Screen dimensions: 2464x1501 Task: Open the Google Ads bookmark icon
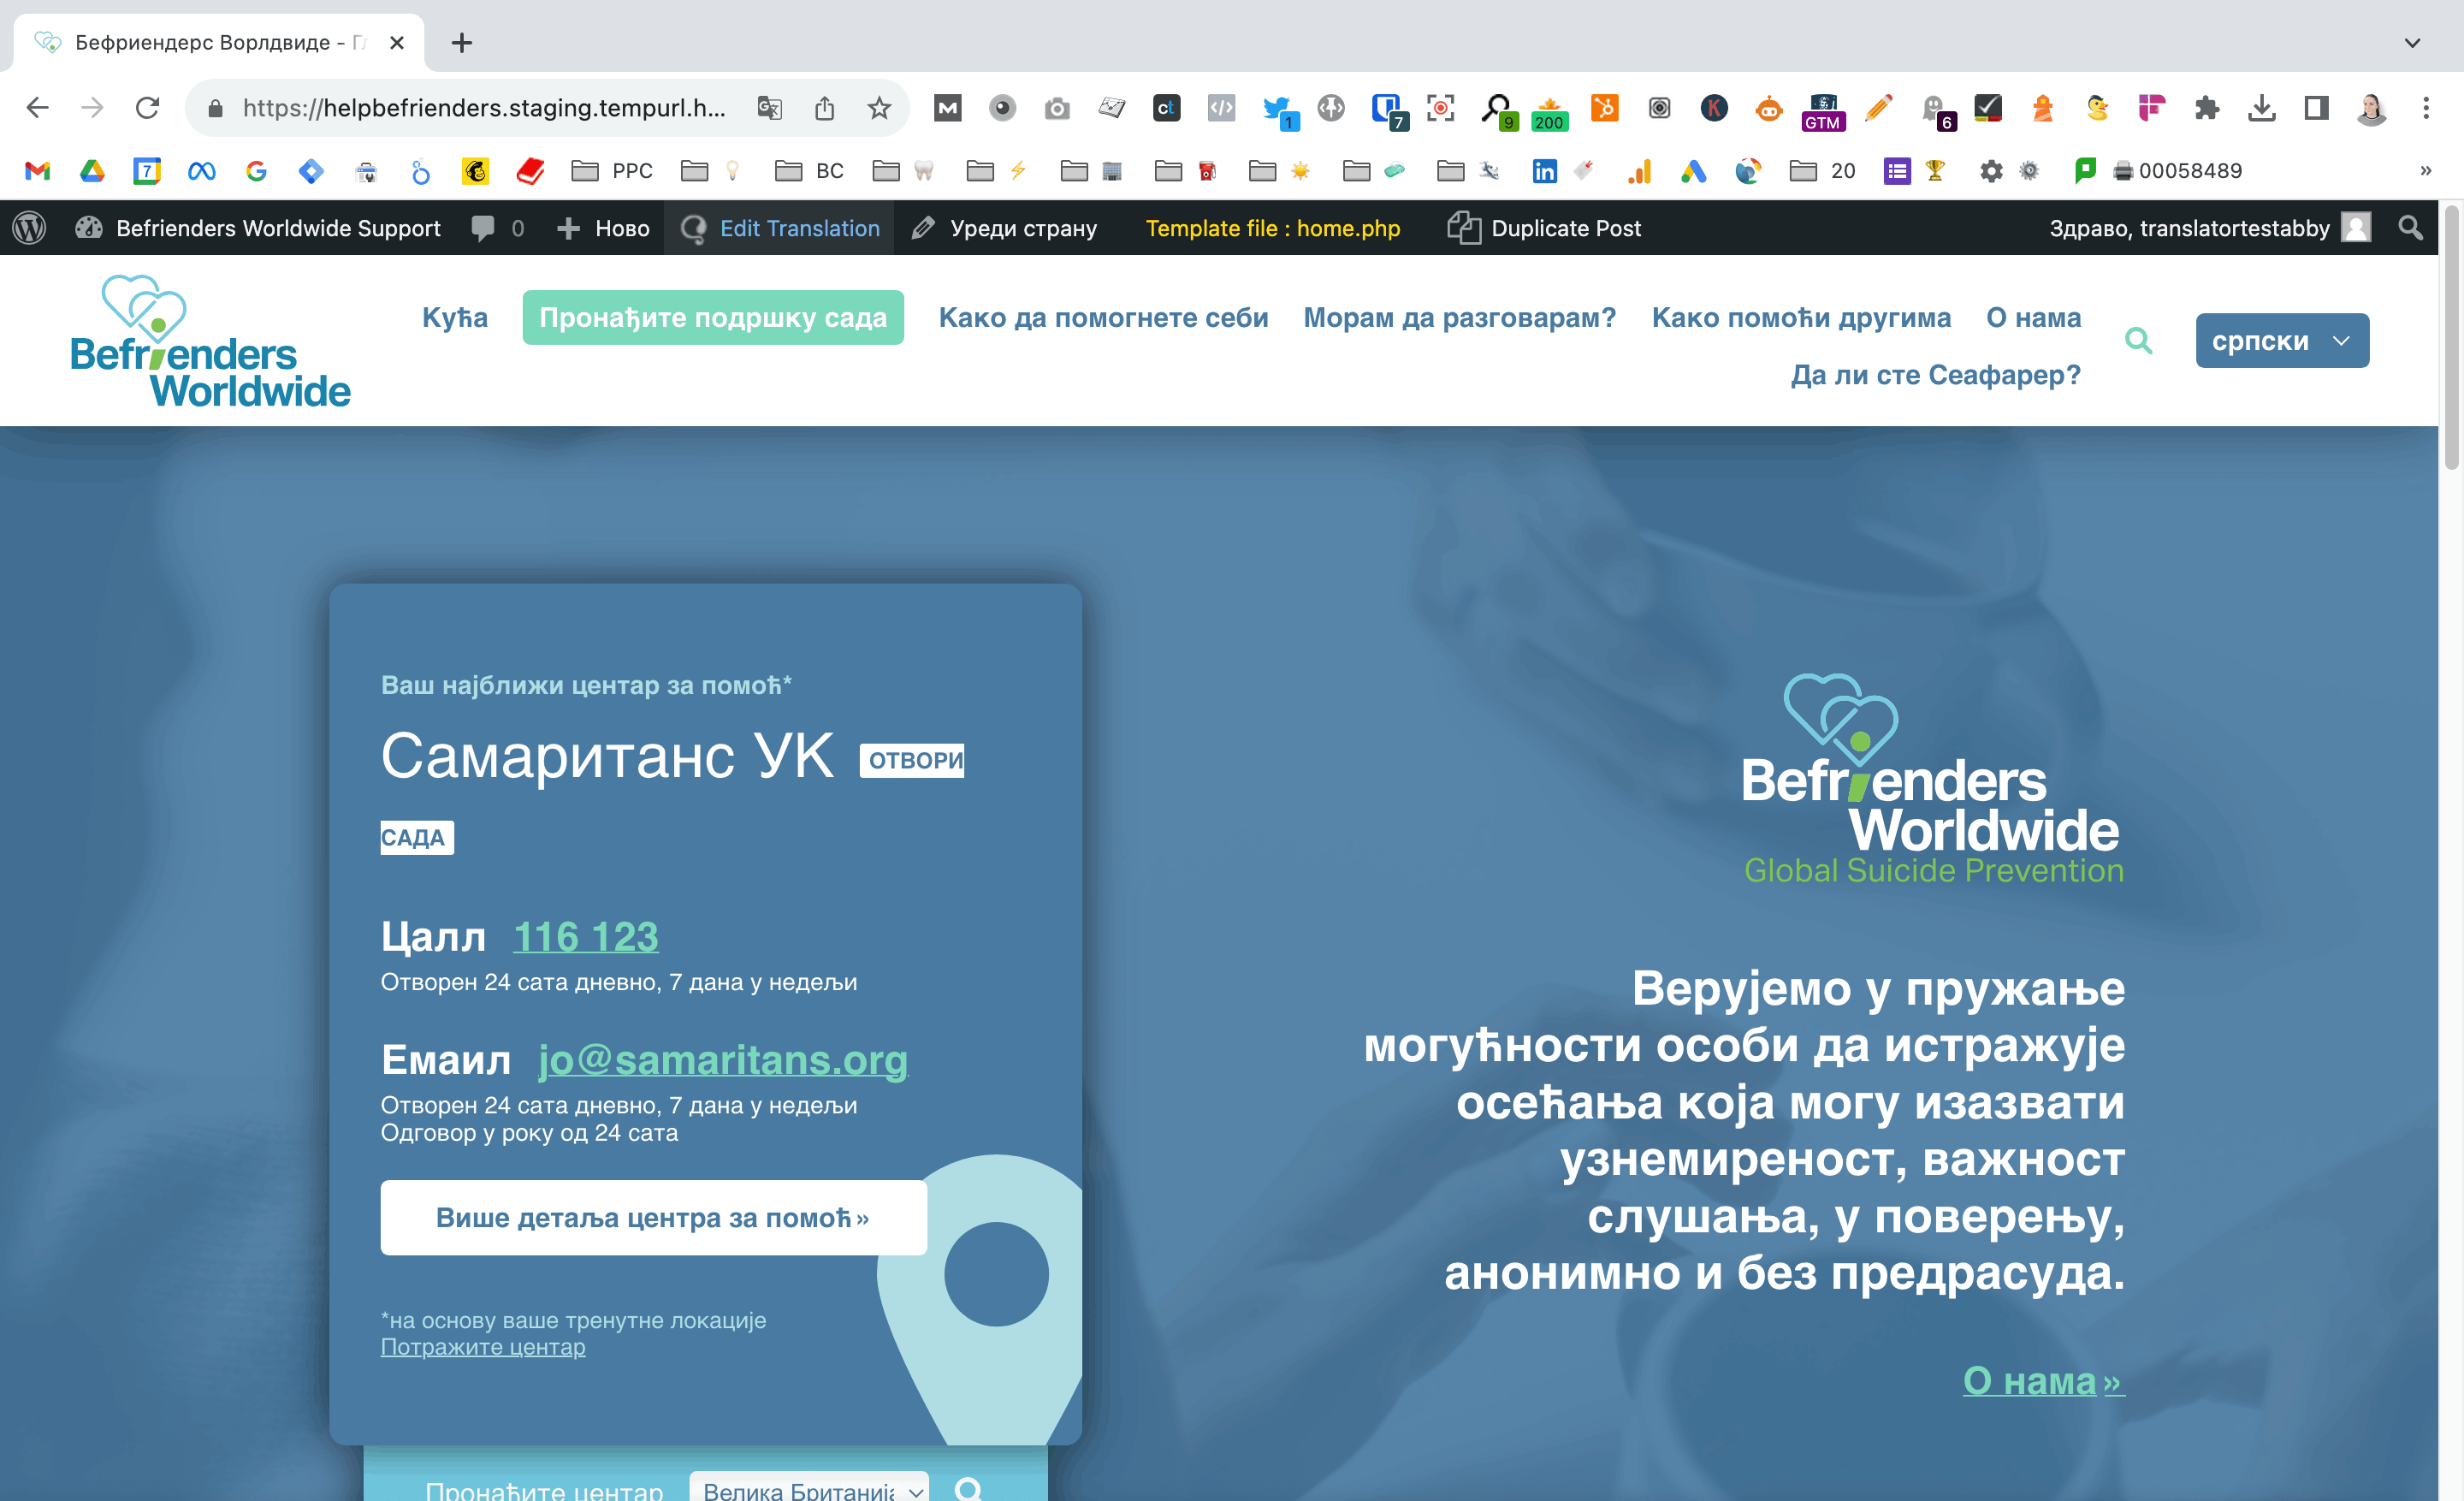tap(1693, 171)
